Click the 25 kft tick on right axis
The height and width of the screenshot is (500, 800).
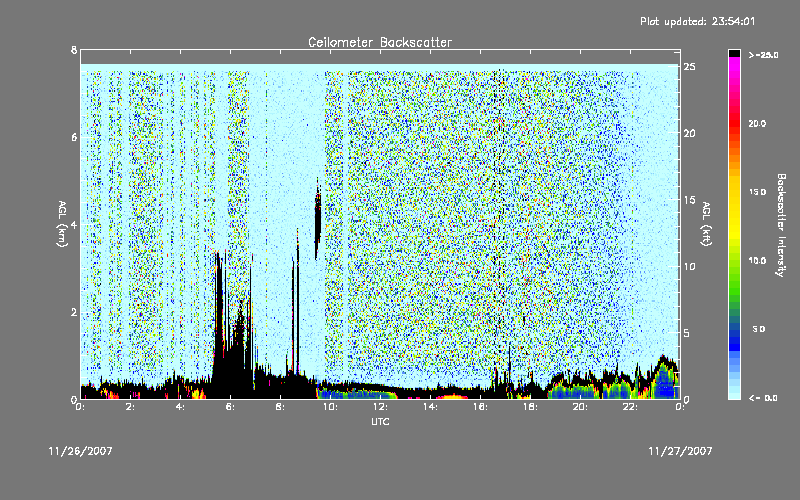(x=690, y=67)
